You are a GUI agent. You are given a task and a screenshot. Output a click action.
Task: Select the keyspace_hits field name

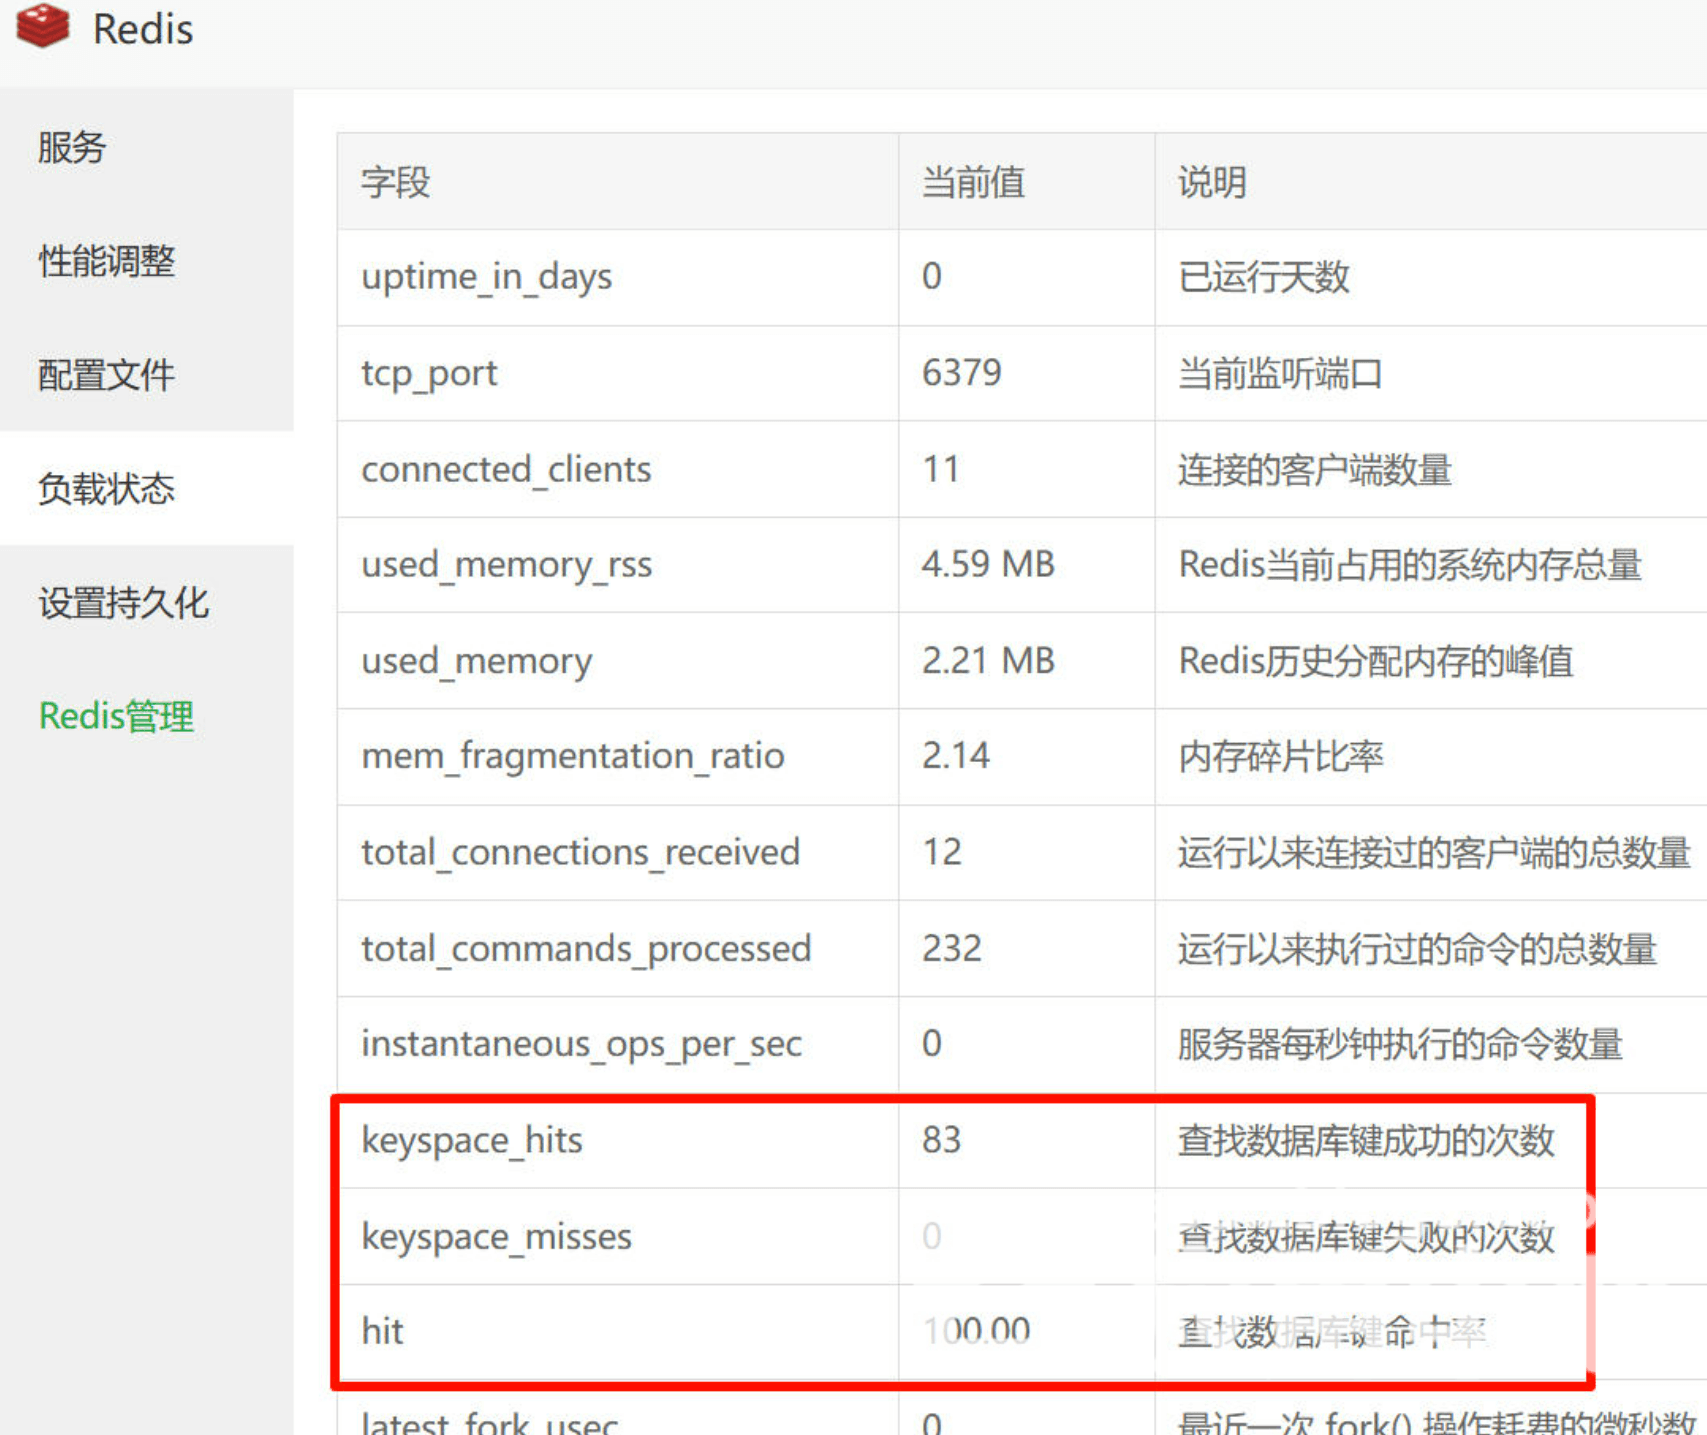[x=472, y=1140]
